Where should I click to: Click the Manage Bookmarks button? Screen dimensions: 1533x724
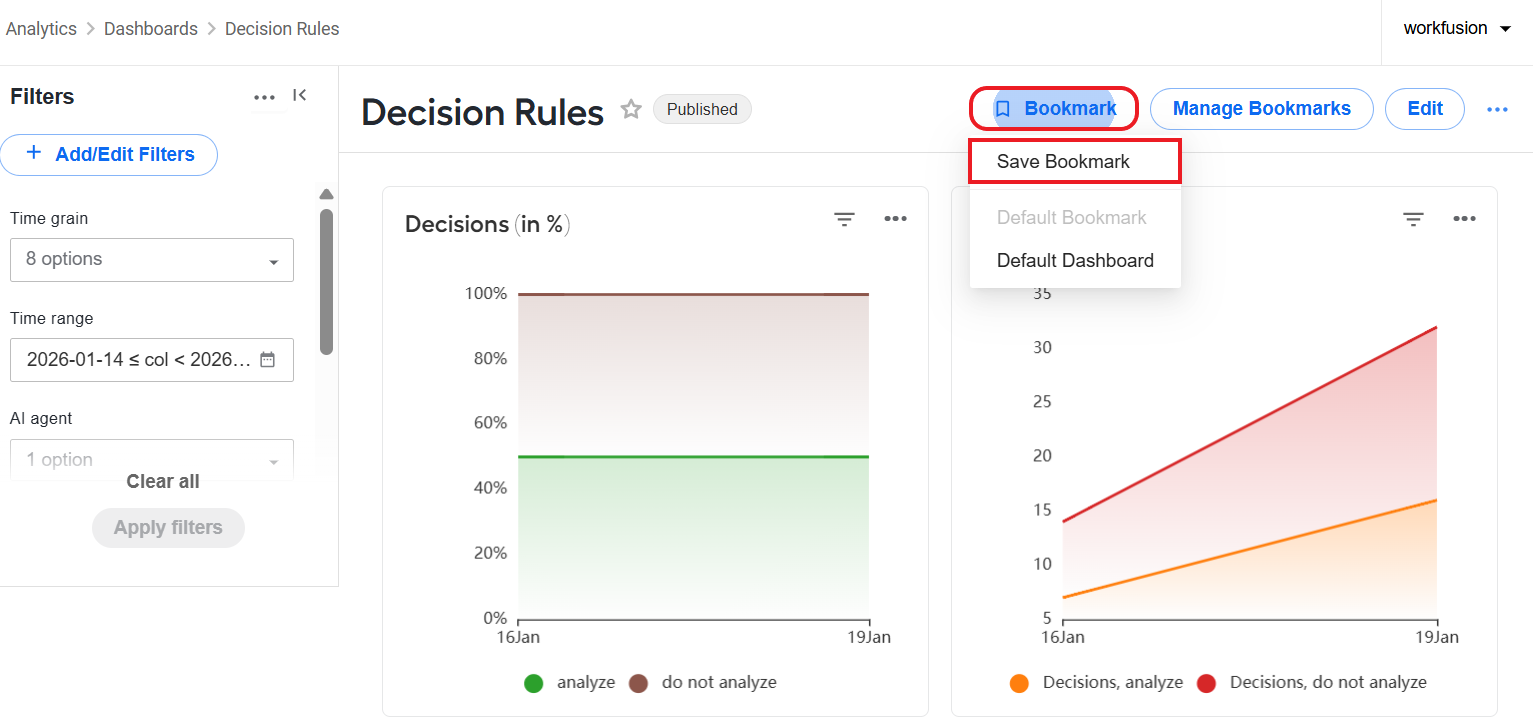pos(1261,109)
